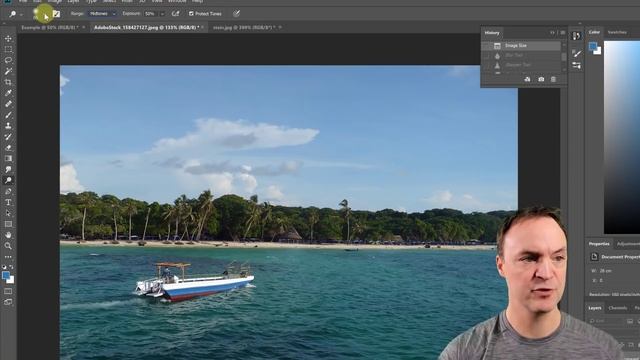Open the Layers panel tab
The height and width of the screenshot is (360, 640).
coord(595,308)
